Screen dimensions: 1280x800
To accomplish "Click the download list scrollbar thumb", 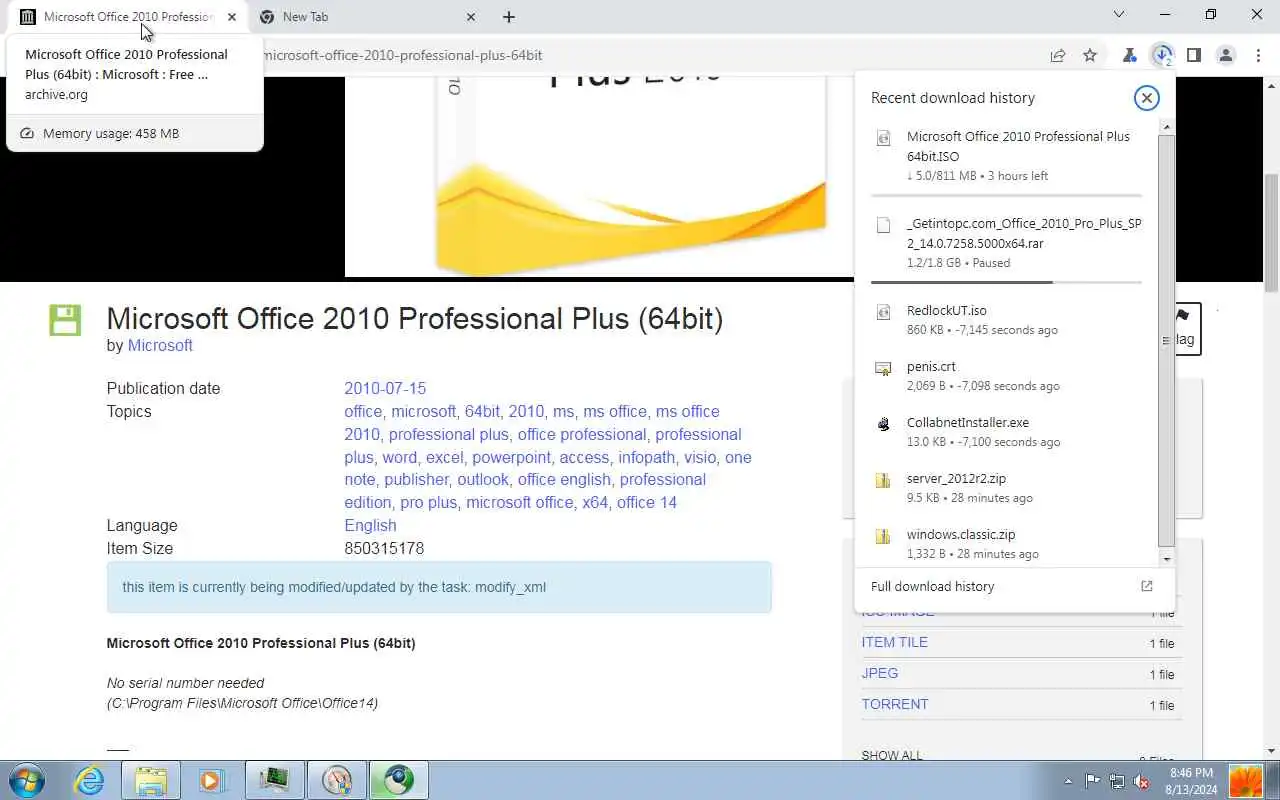I will click(x=1166, y=340).
